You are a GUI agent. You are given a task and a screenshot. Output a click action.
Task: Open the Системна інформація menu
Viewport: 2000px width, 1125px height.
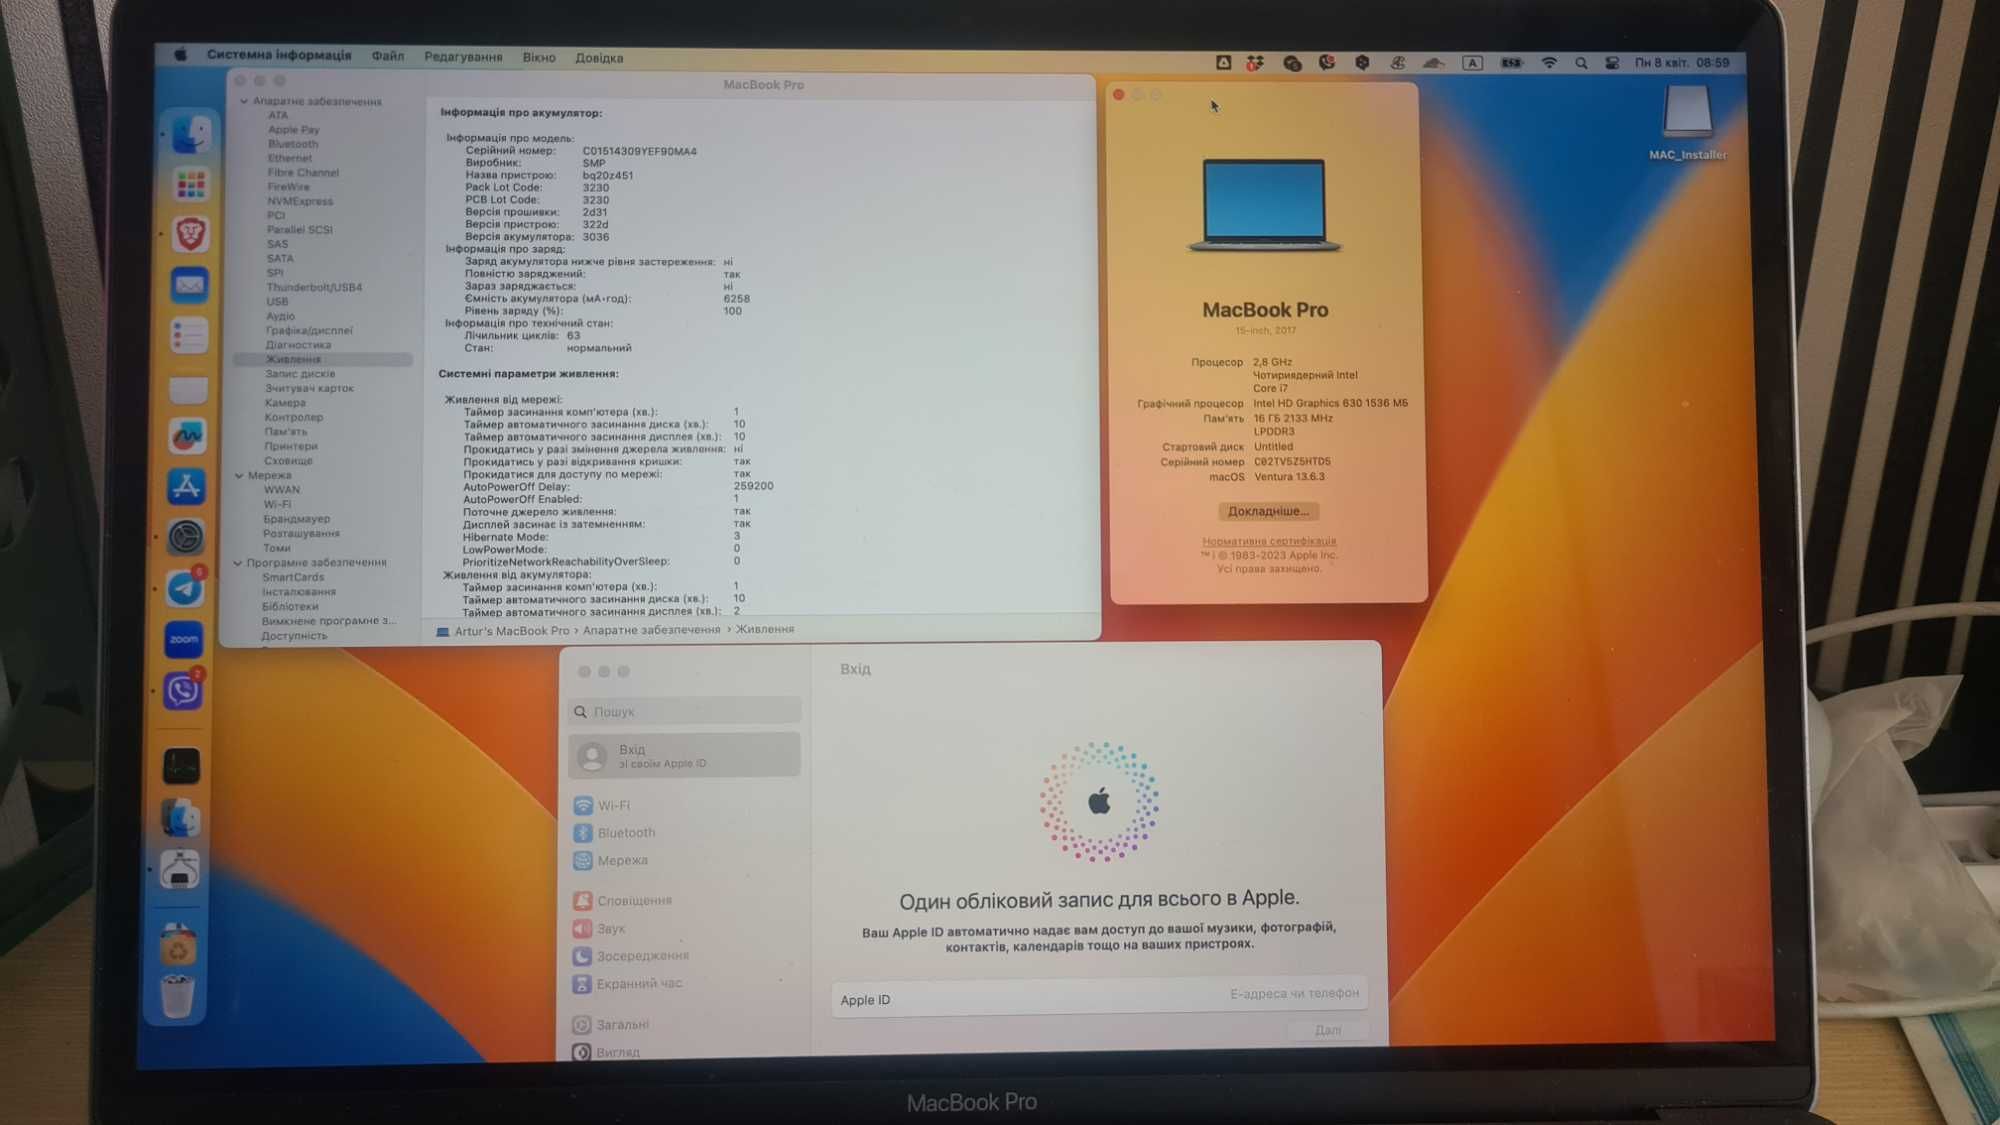pos(279,55)
